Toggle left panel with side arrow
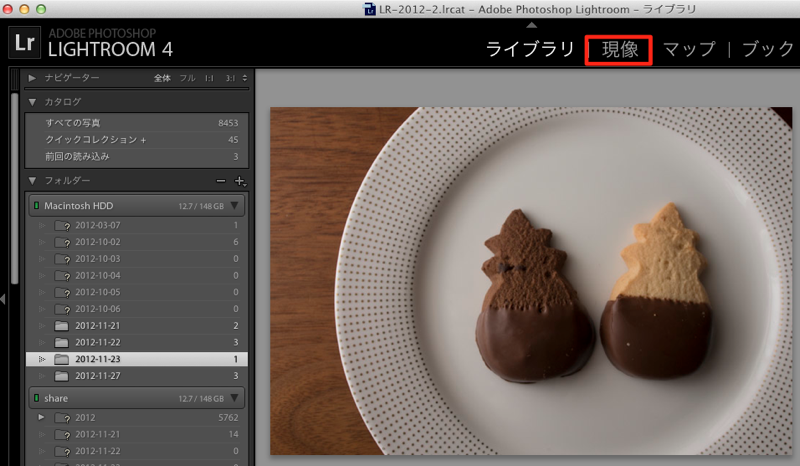800x466 pixels. (3, 299)
